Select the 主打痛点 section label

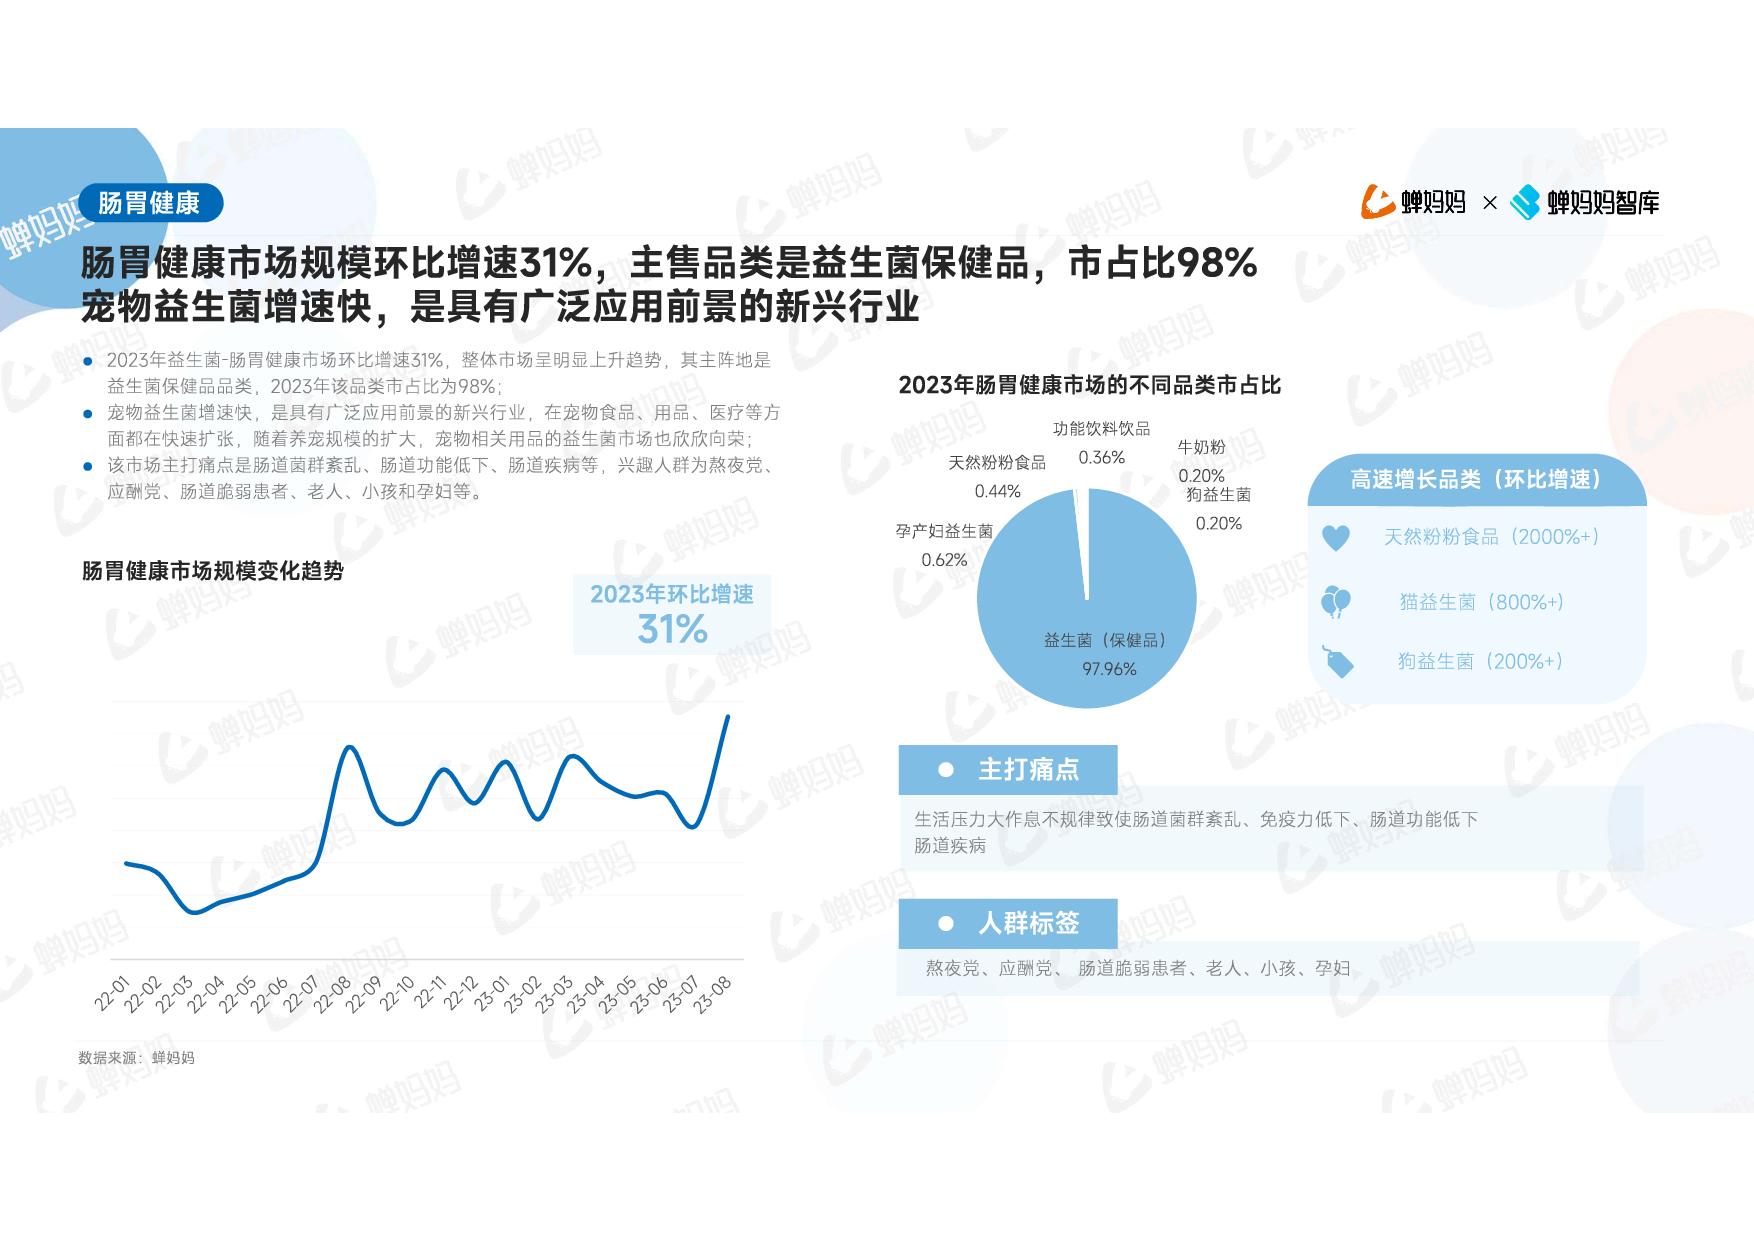coord(1028,770)
